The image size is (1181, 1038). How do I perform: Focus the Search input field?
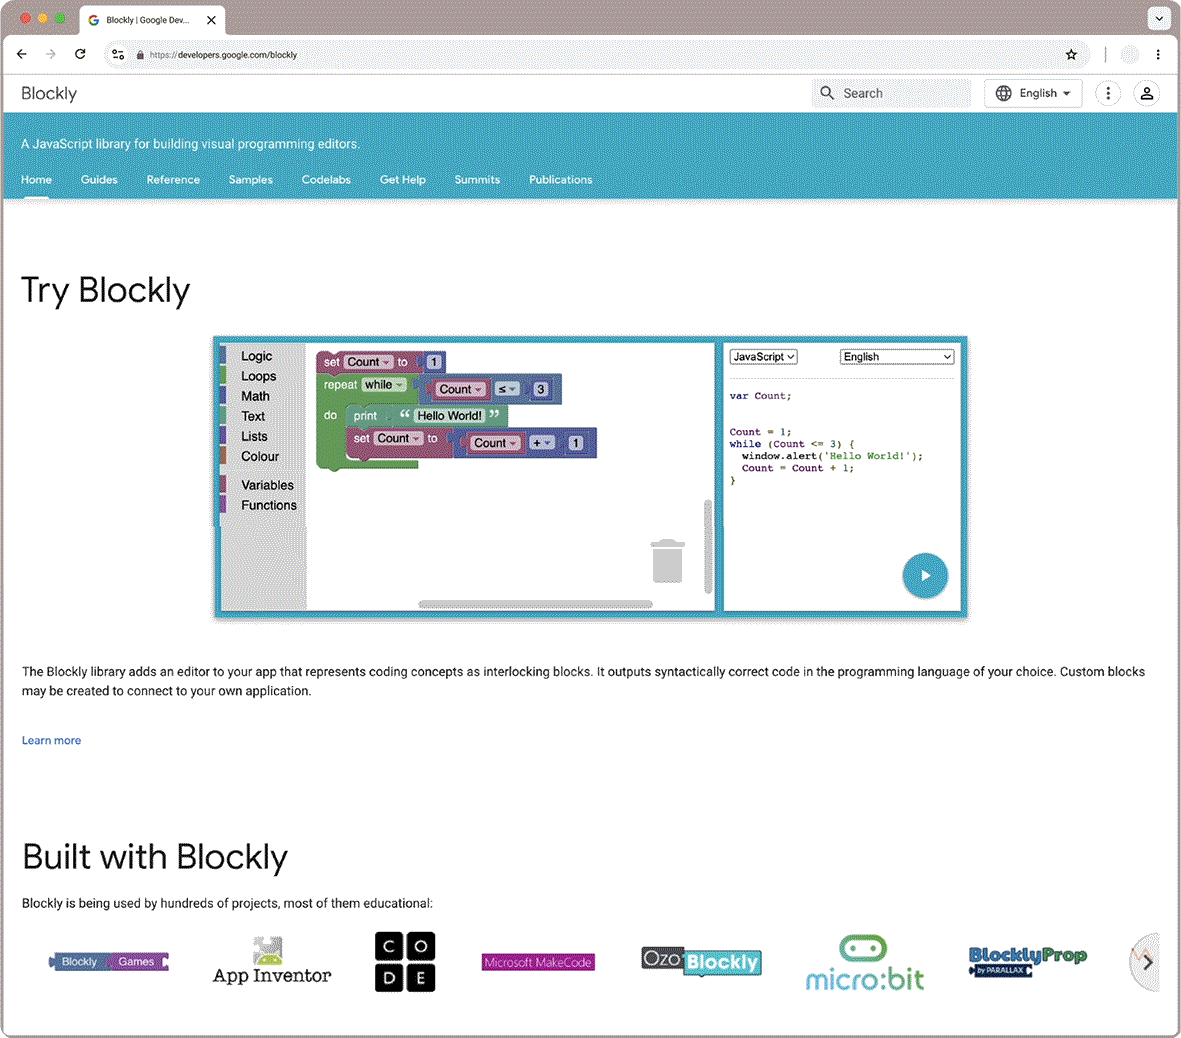(x=891, y=93)
